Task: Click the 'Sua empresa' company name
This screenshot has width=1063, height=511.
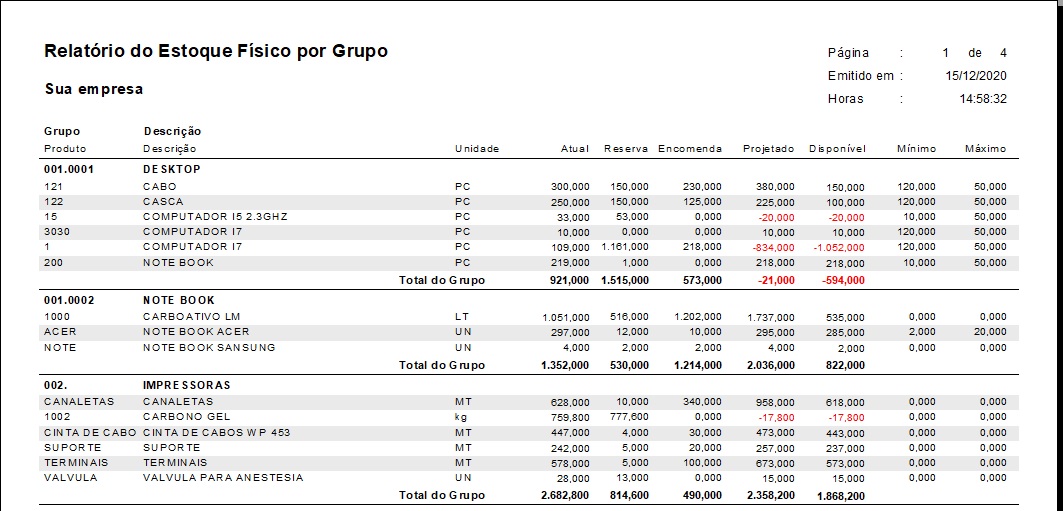Action: 94,89
